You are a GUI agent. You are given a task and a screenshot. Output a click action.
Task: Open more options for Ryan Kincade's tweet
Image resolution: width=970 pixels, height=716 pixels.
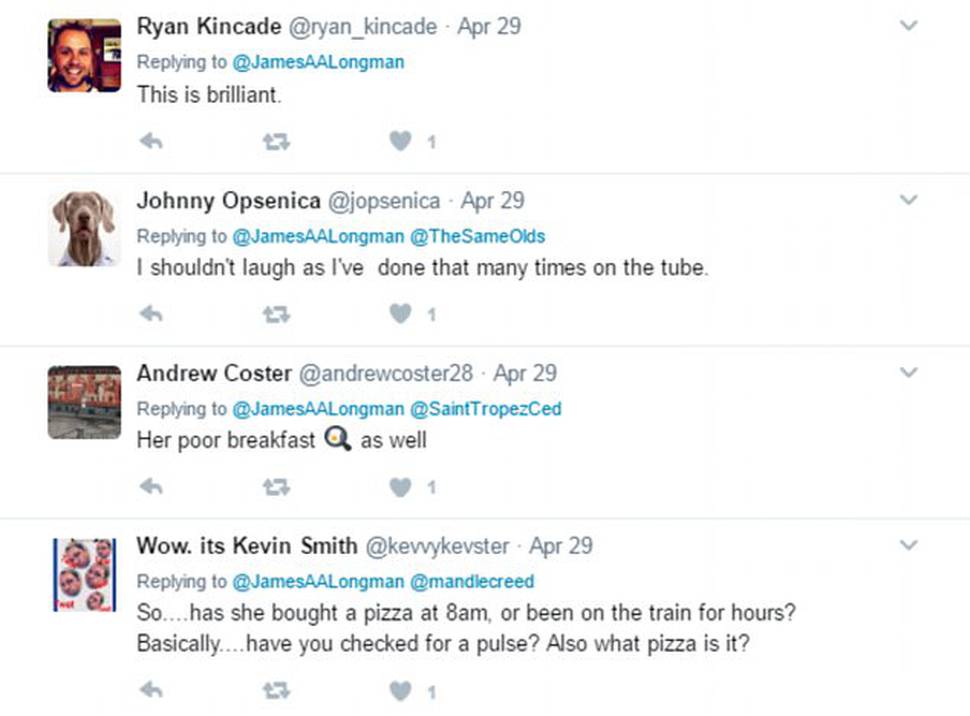(x=908, y=26)
